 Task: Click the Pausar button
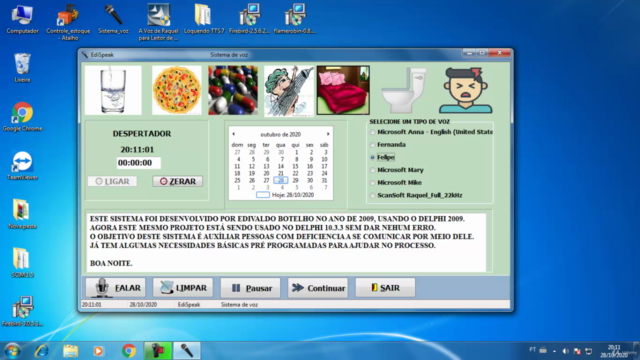[250, 288]
